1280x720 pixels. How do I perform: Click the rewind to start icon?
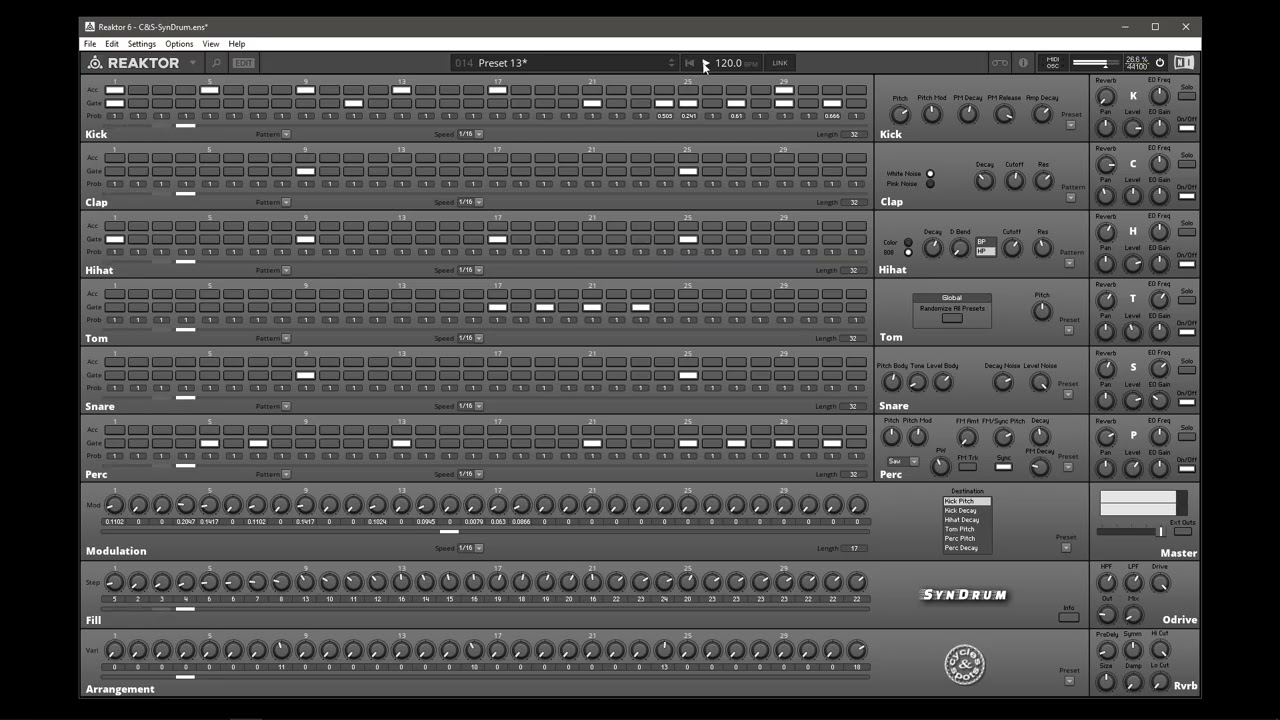coord(689,63)
